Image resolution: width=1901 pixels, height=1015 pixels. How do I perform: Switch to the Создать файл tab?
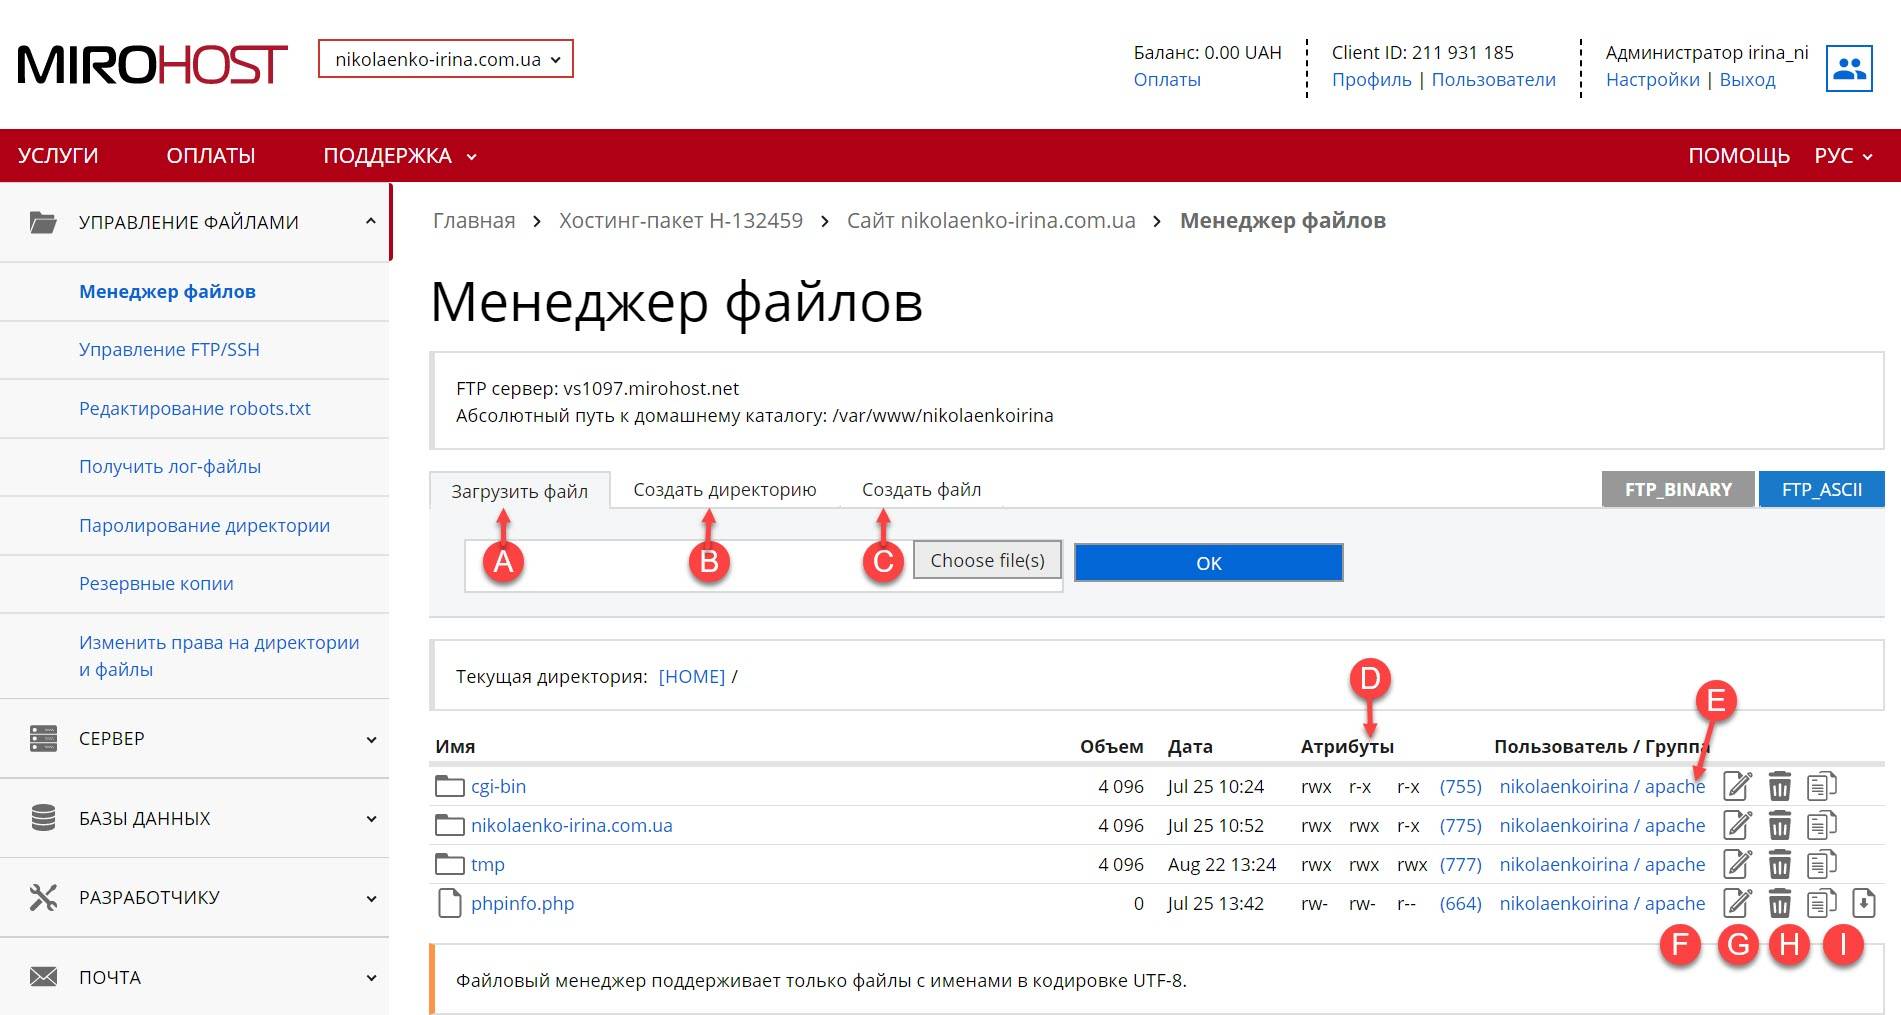921,490
